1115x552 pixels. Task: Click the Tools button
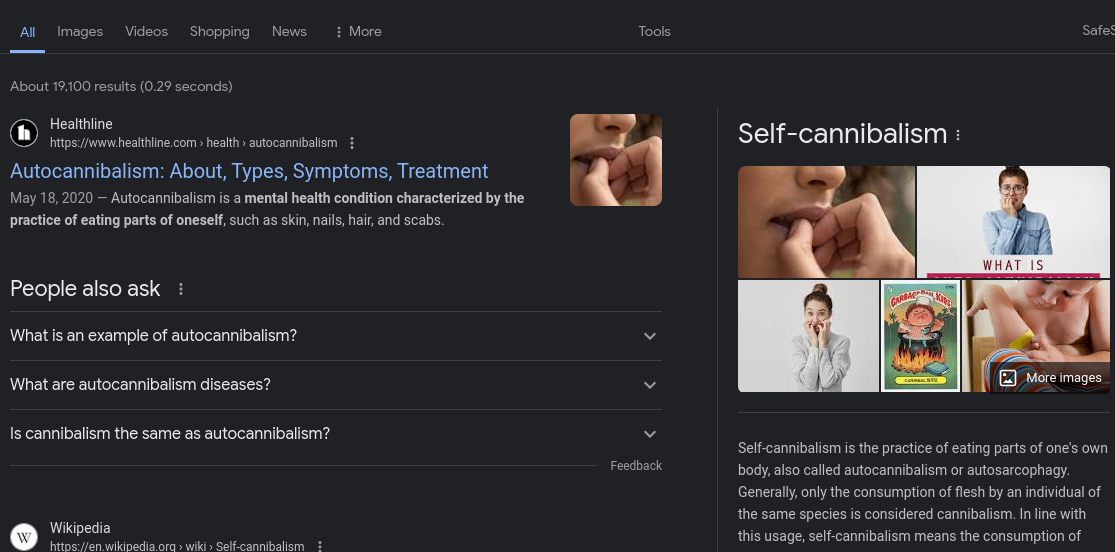tap(654, 31)
